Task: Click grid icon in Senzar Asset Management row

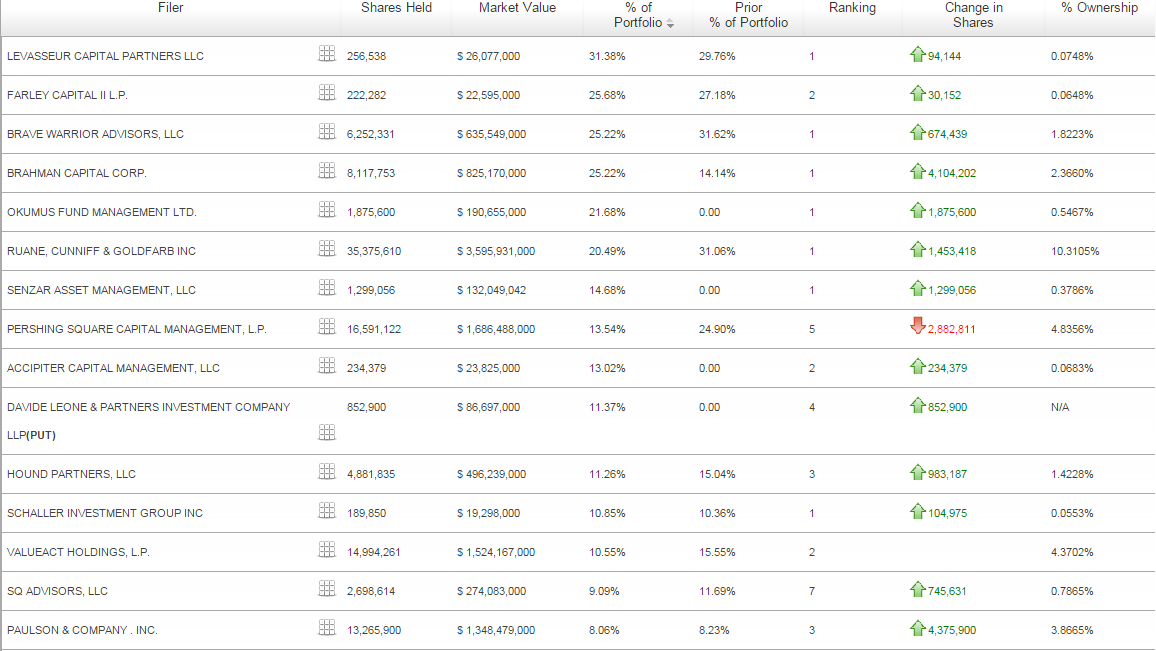Action: pyautogui.click(x=327, y=288)
